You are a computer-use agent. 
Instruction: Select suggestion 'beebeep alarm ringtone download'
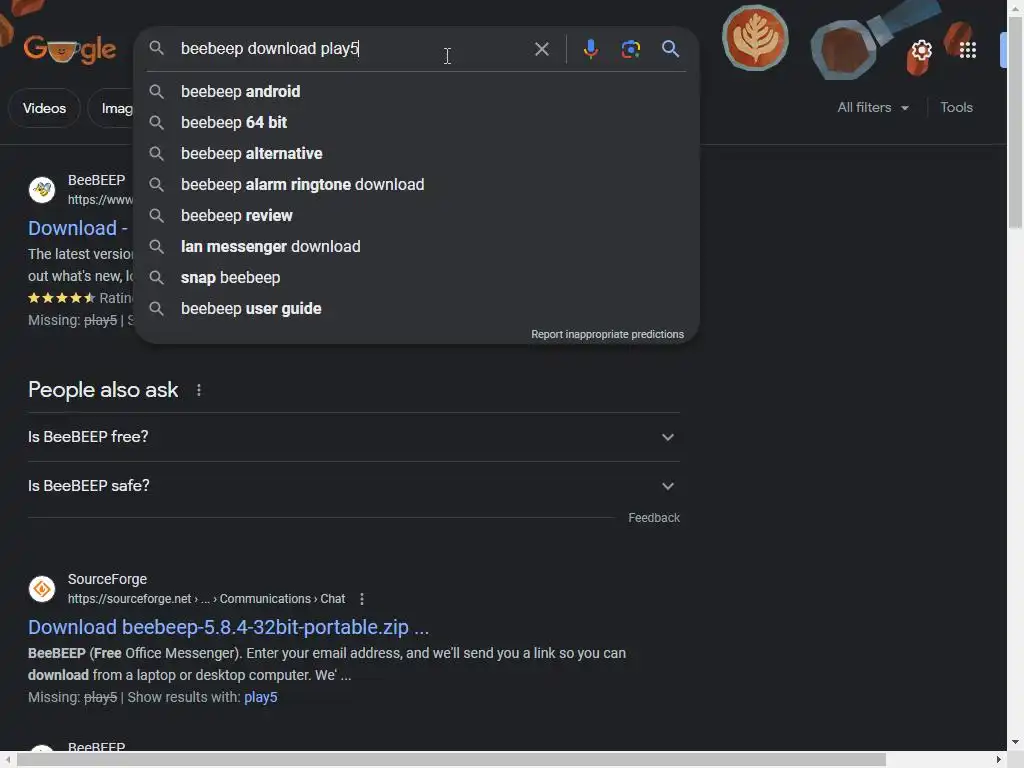(x=417, y=184)
